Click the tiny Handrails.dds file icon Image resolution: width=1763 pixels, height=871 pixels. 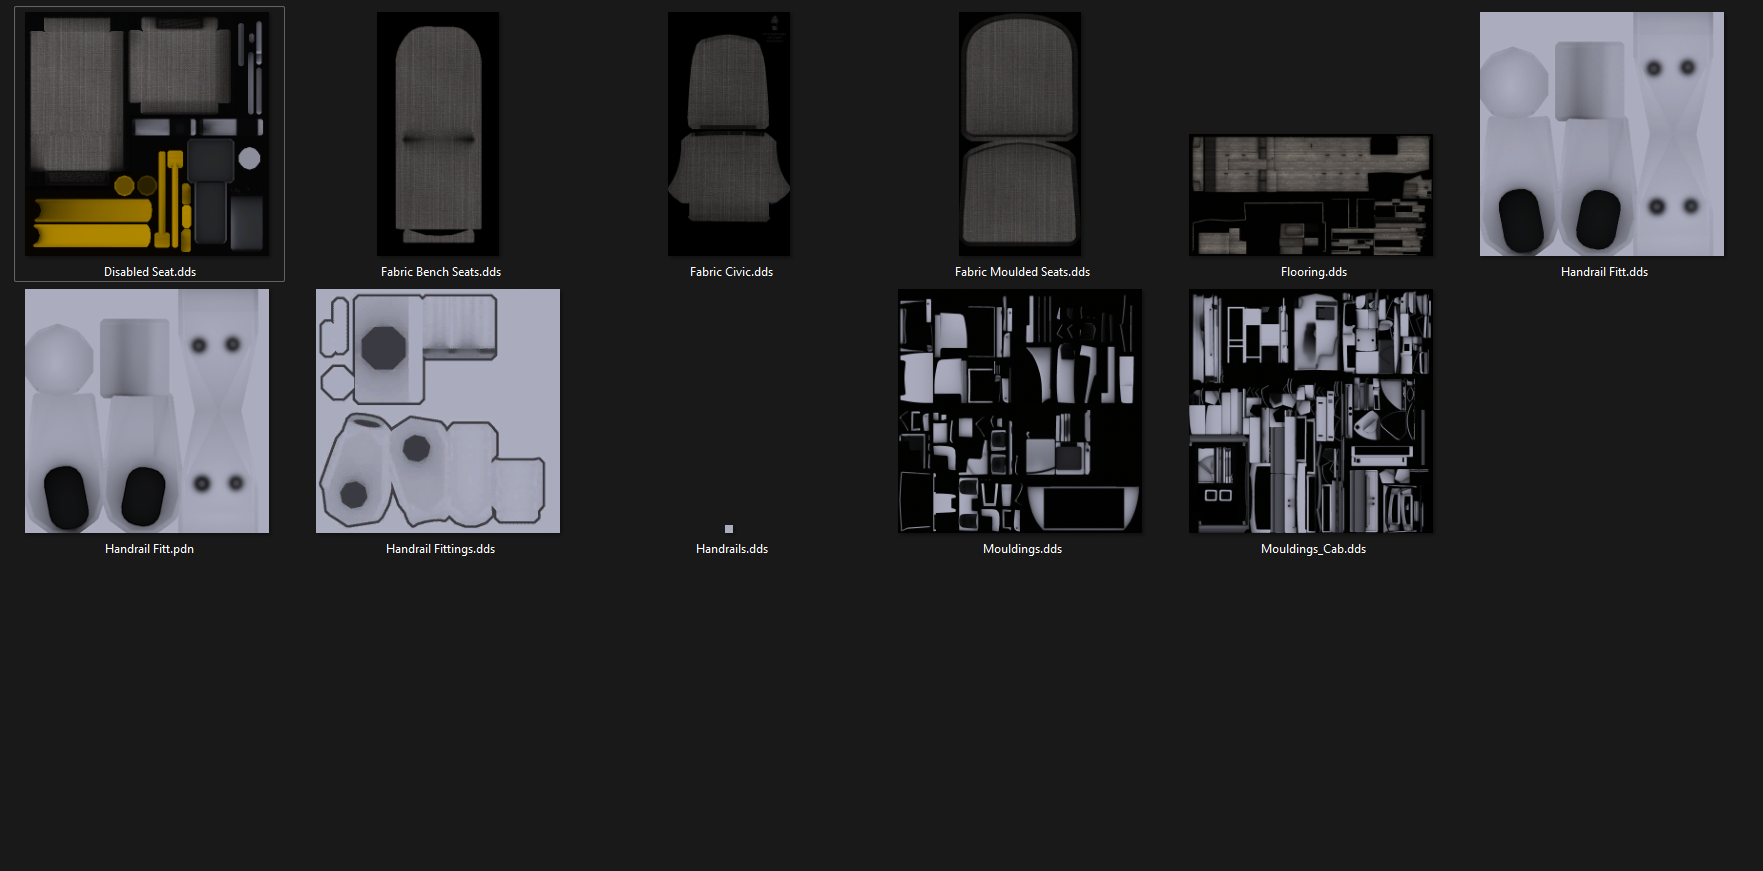729,529
